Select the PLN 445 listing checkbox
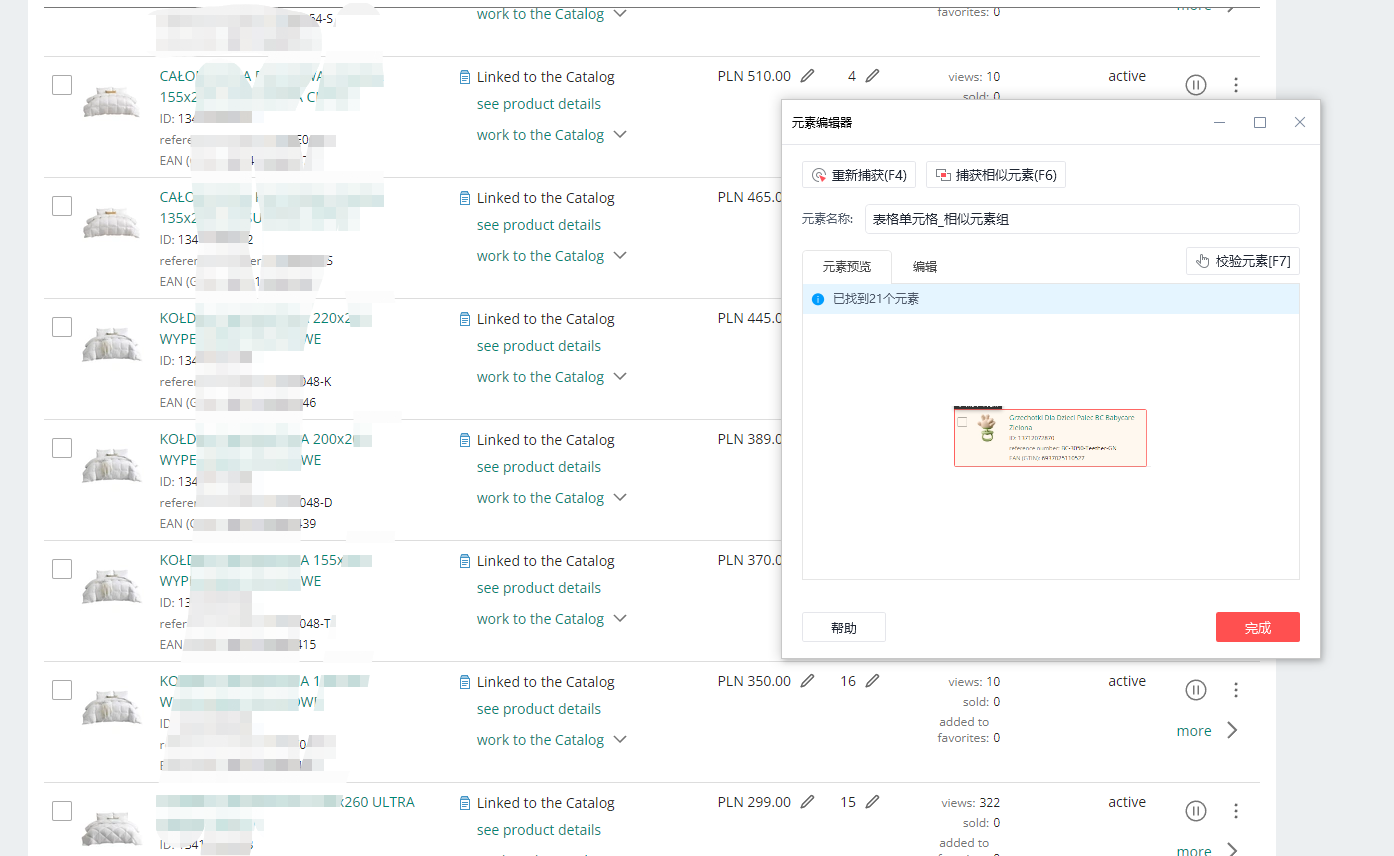1394x856 pixels. (x=62, y=327)
